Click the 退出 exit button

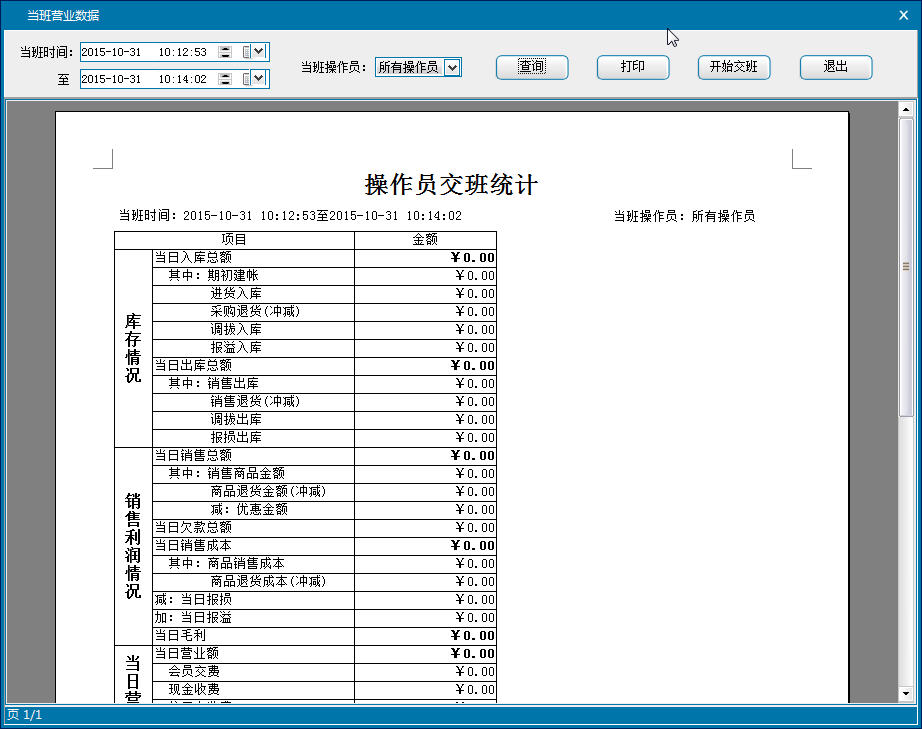(x=836, y=67)
